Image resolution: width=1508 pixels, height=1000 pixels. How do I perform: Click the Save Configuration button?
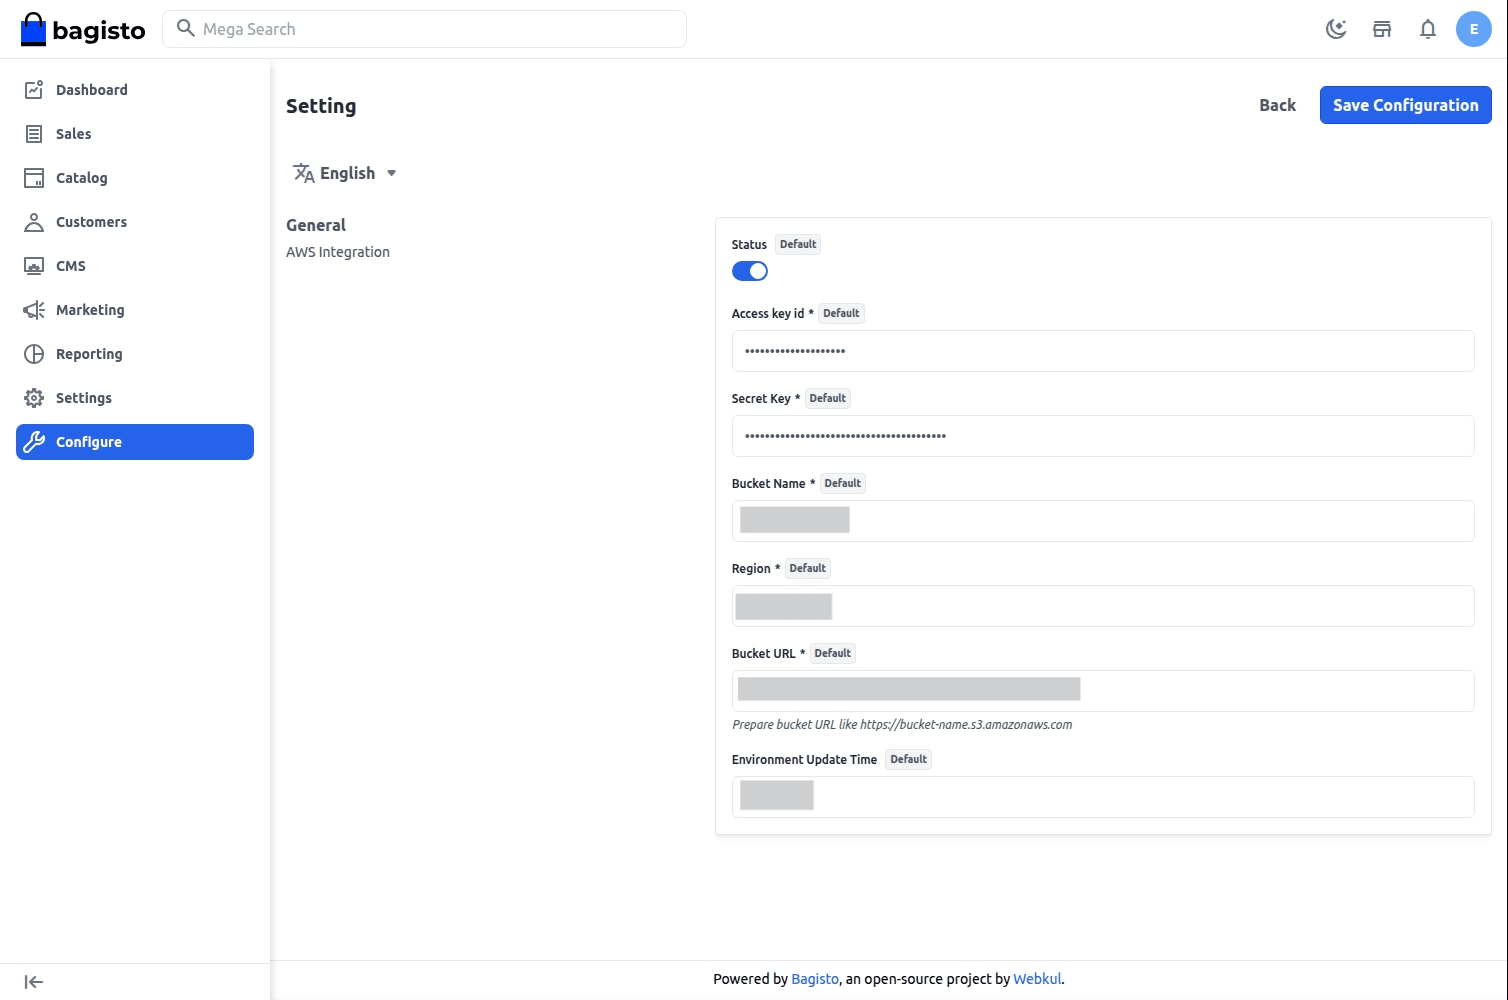pyautogui.click(x=1404, y=104)
